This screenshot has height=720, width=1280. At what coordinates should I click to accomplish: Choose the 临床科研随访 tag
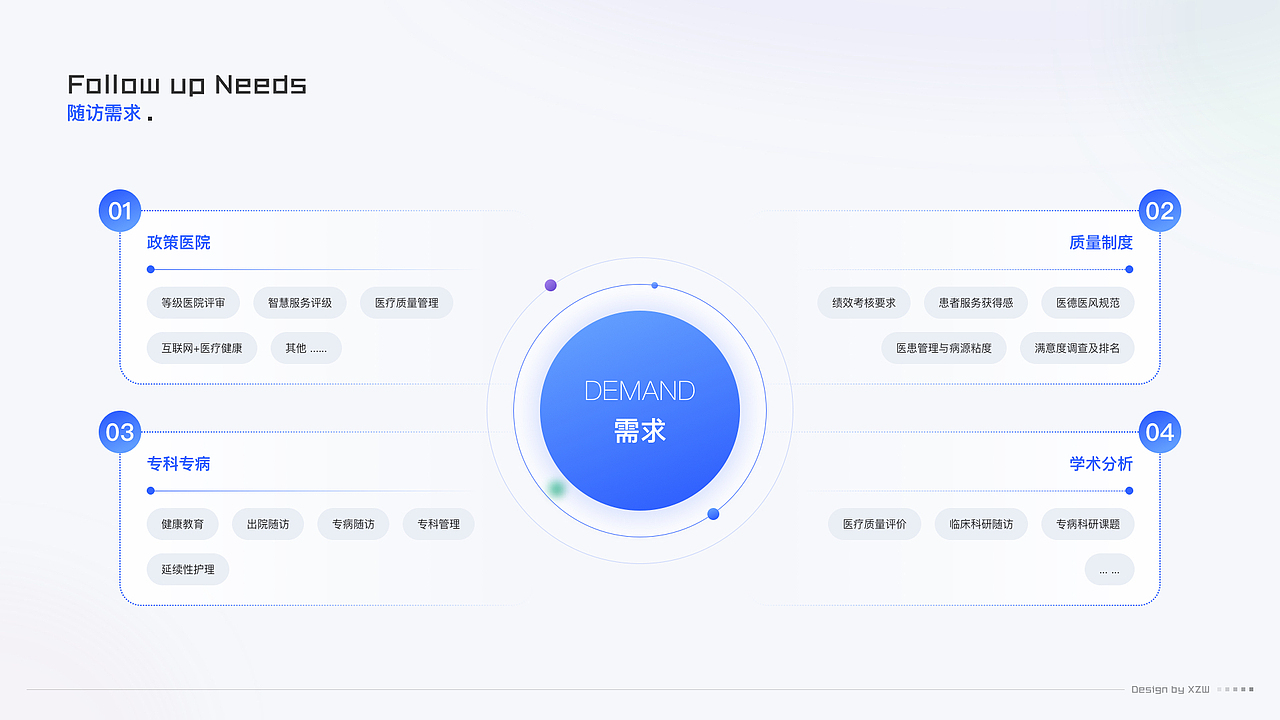(981, 524)
